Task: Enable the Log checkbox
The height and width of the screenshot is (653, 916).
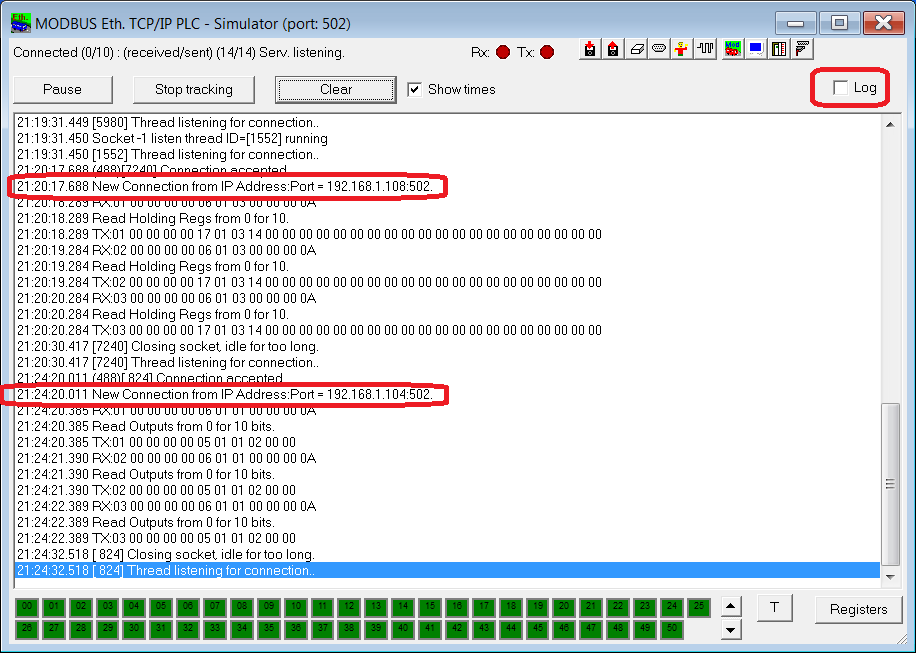Action: coord(841,88)
